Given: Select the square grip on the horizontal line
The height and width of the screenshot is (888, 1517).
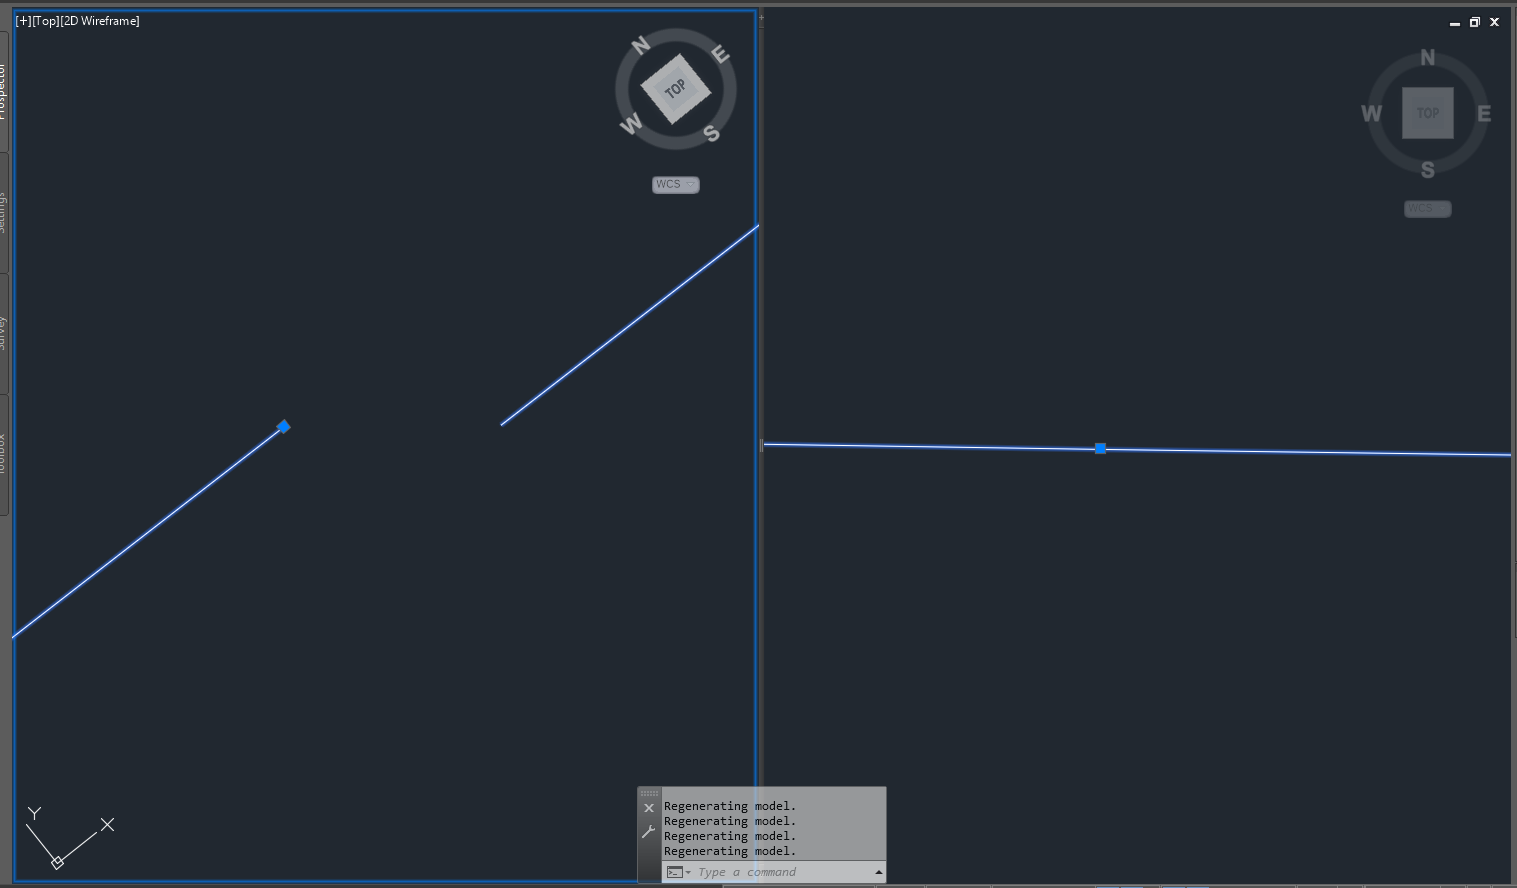Looking at the screenshot, I should tap(1100, 449).
